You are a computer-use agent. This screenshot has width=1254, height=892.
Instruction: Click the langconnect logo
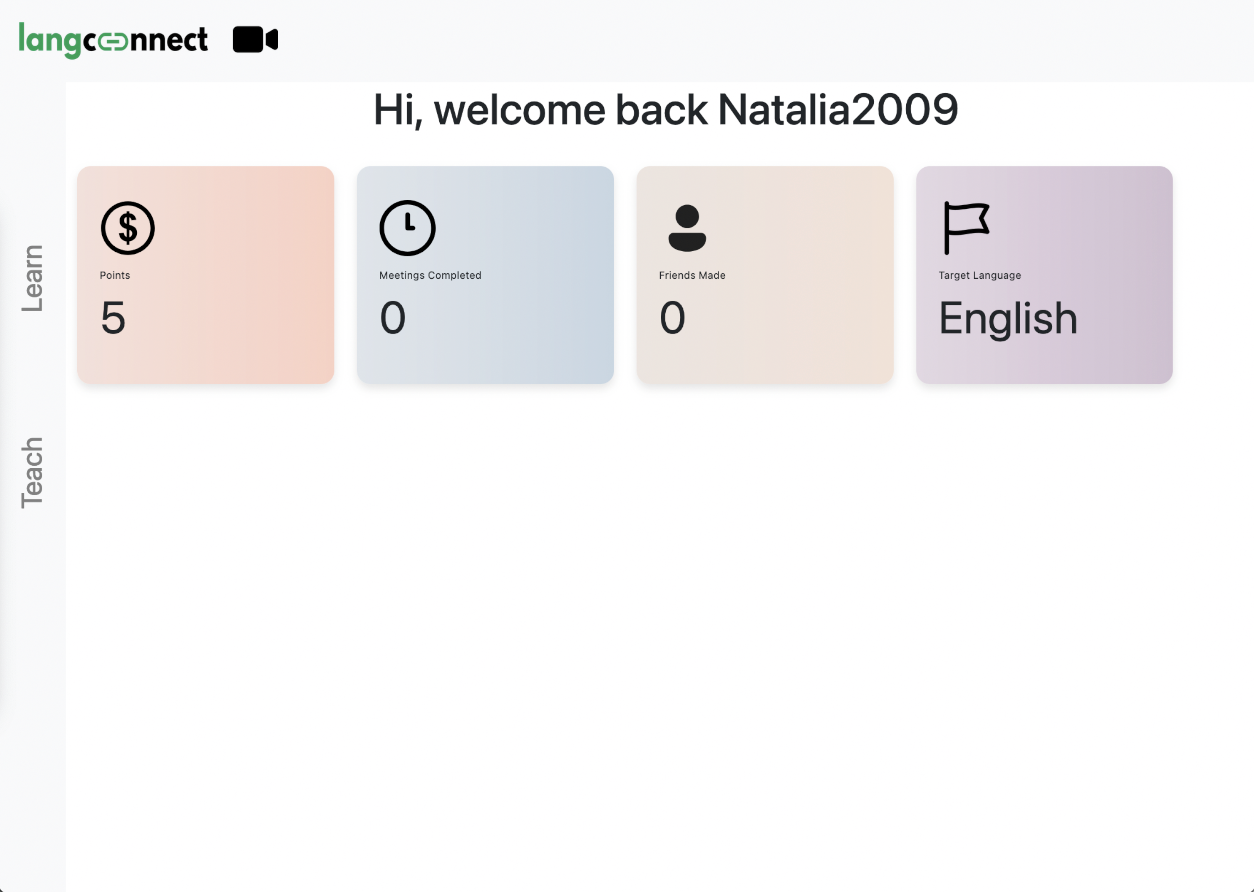click(113, 40)
